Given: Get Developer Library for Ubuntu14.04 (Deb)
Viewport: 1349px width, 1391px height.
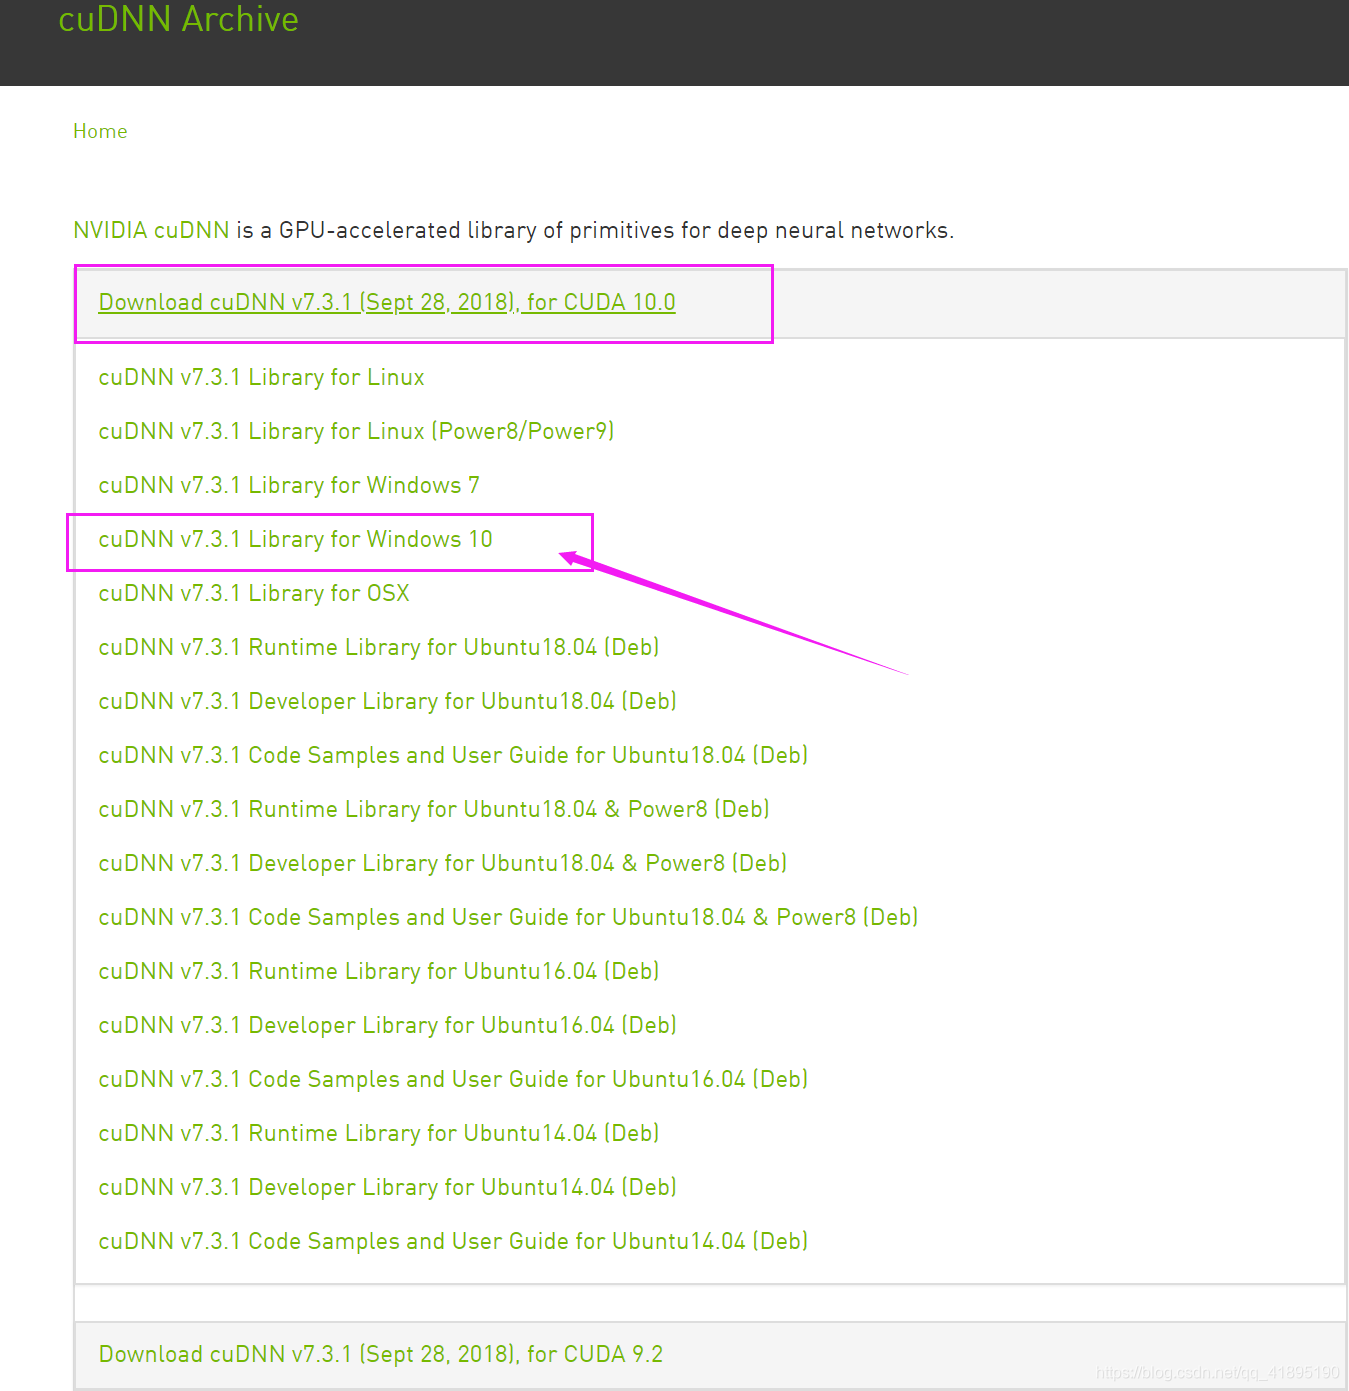Looking at the screenshot, I should 388,1187.
